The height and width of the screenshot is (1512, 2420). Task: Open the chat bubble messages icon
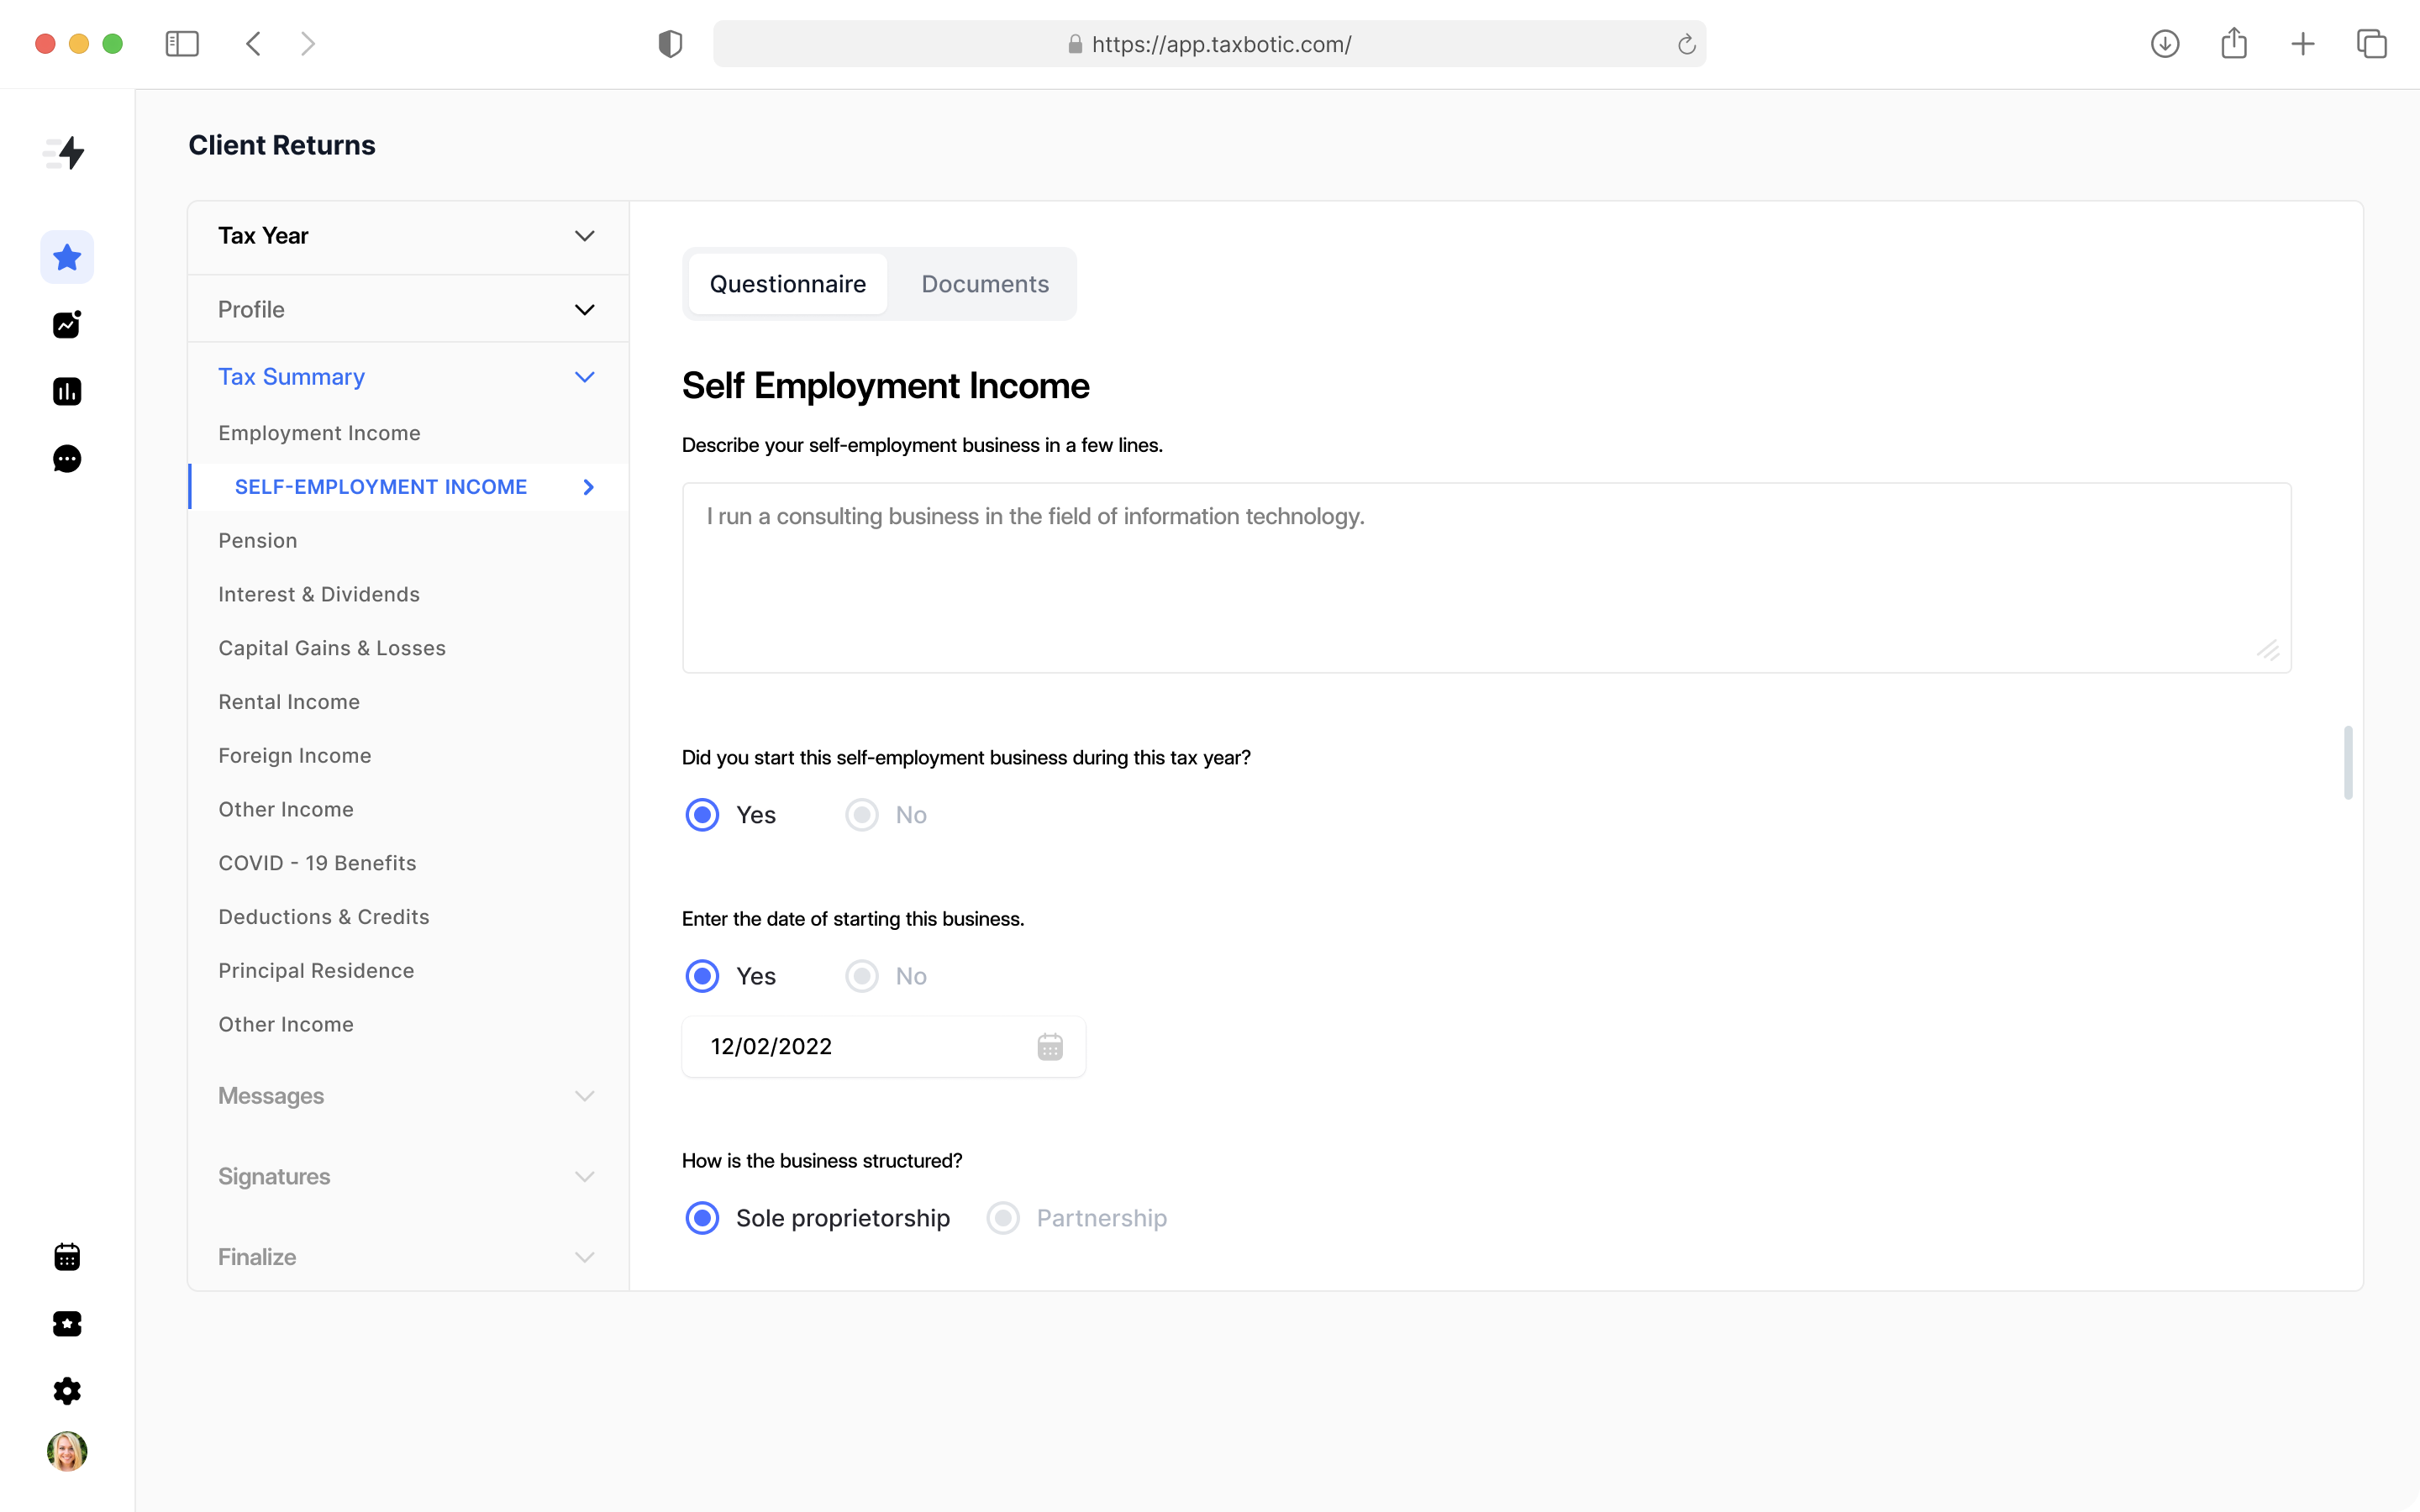pyautogui.click(x=67, y=459)
